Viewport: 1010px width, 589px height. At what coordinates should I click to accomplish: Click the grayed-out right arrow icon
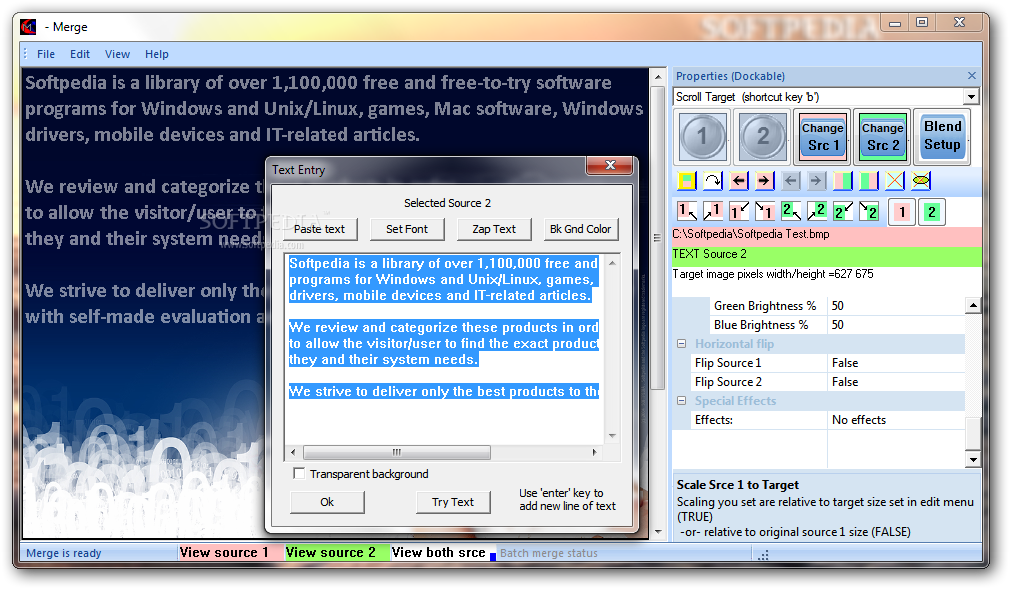pyautogui.click(x=817, y=181)
